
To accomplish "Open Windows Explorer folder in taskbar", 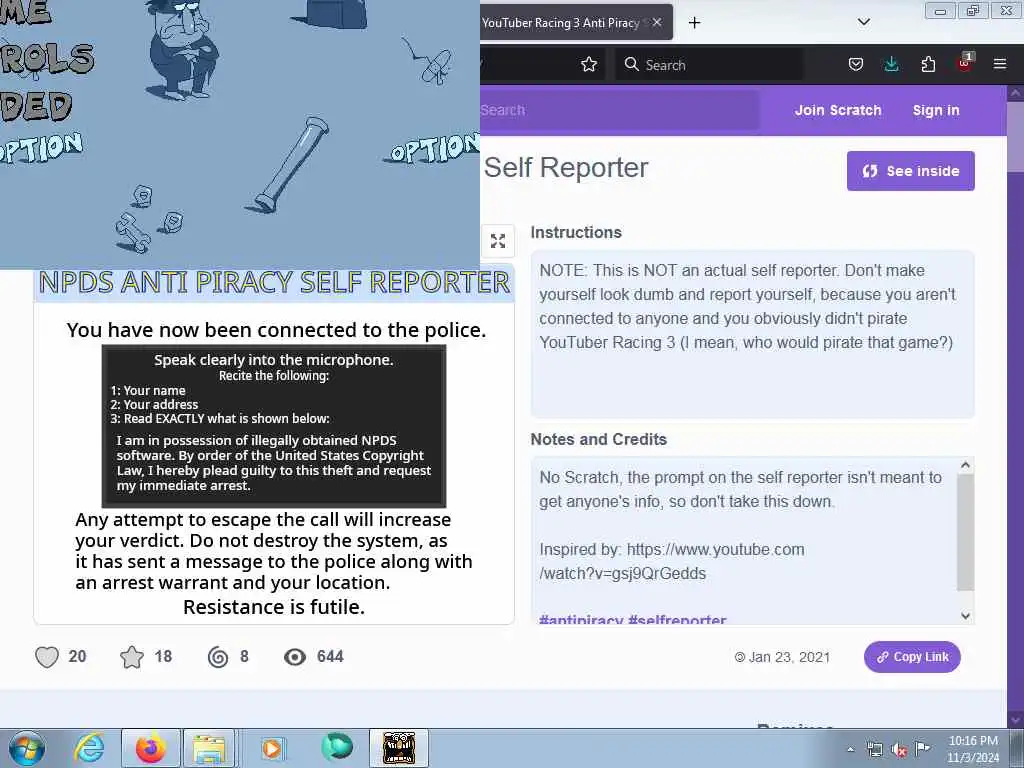I will (209, 748).
